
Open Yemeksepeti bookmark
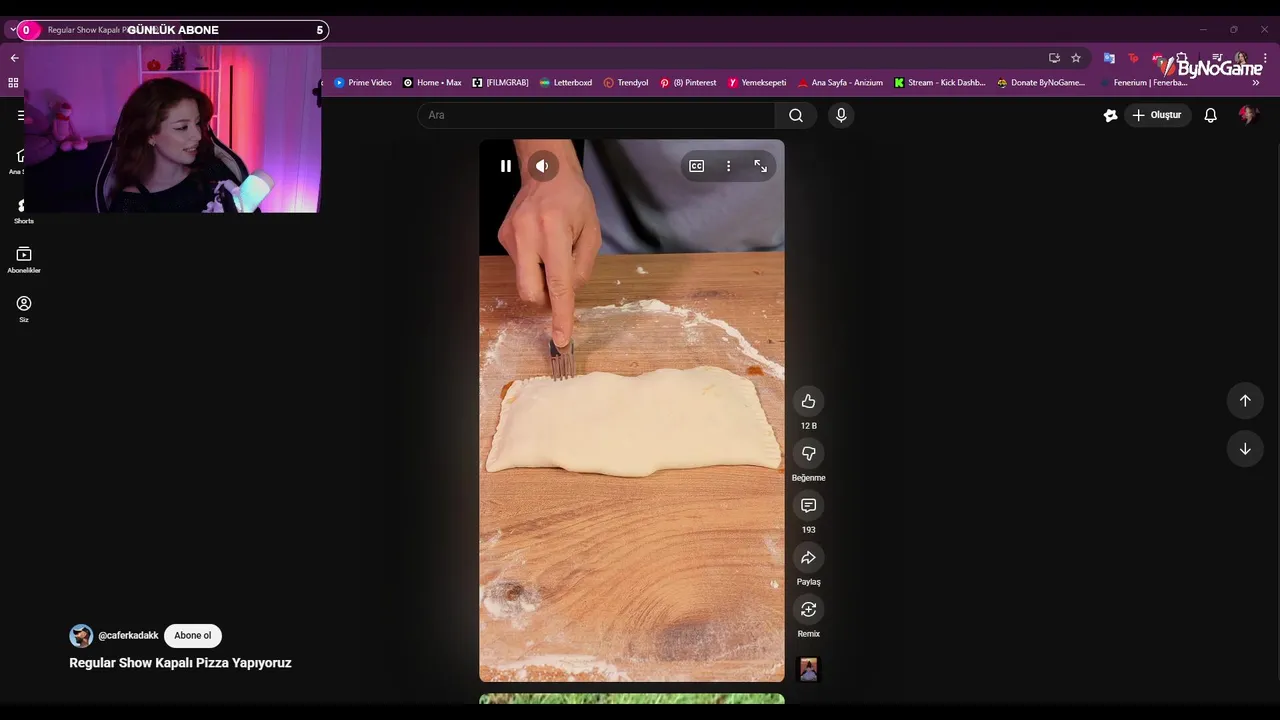pyautogui.click(x=757, y=83)
